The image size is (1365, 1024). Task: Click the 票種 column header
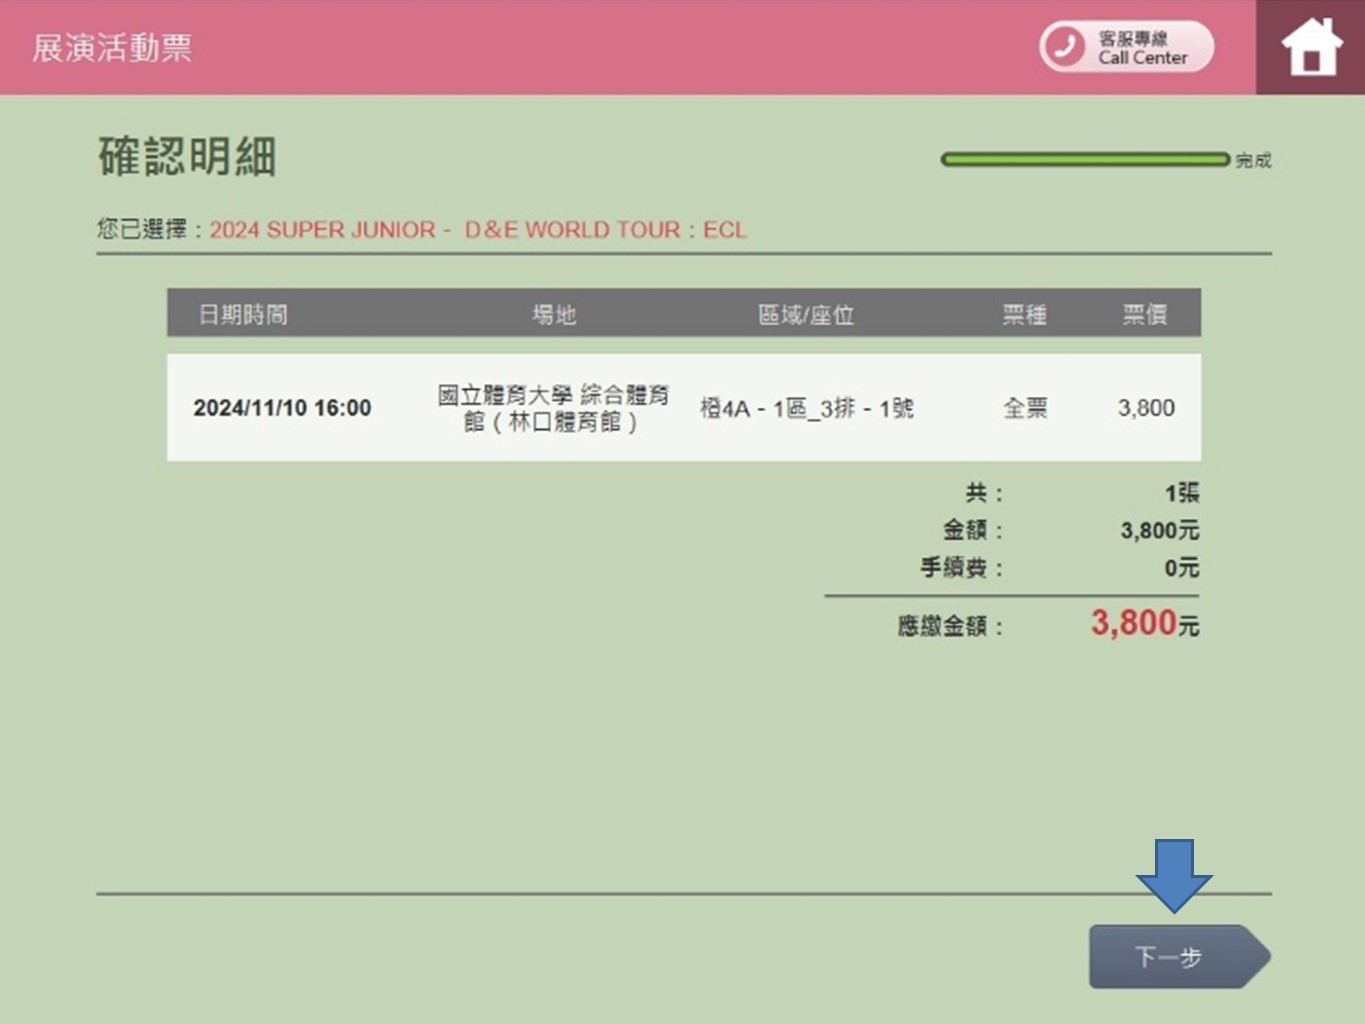[1025, 315]
